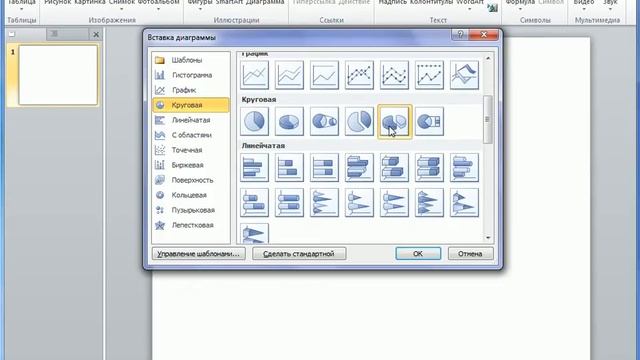Select the stacked line with markers icon
Image resolution: width=640 pixels, height=360 pixels.
tap(394, 75)
